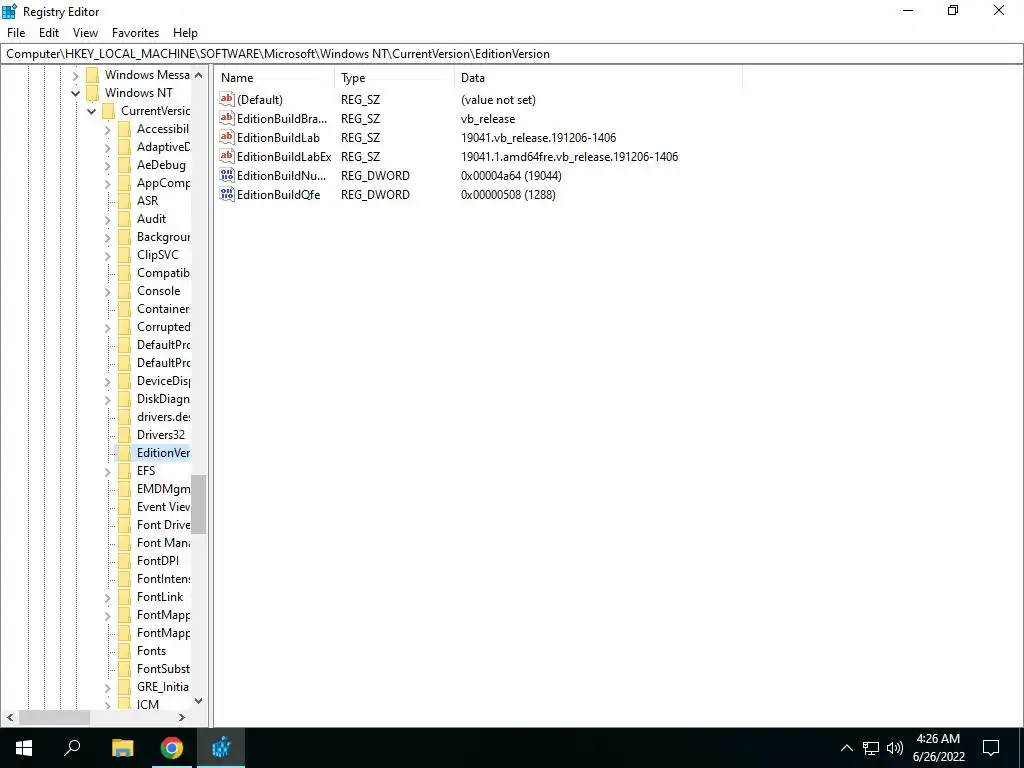Viewport: 1024px width, 768px height.
Task: Click the Registry Editor taskbar icon
Action: pos(221,748)
